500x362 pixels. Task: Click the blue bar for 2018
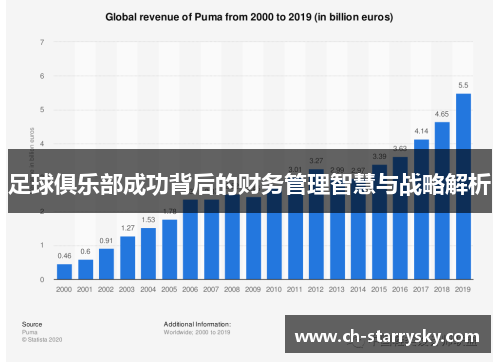point(442,201)
